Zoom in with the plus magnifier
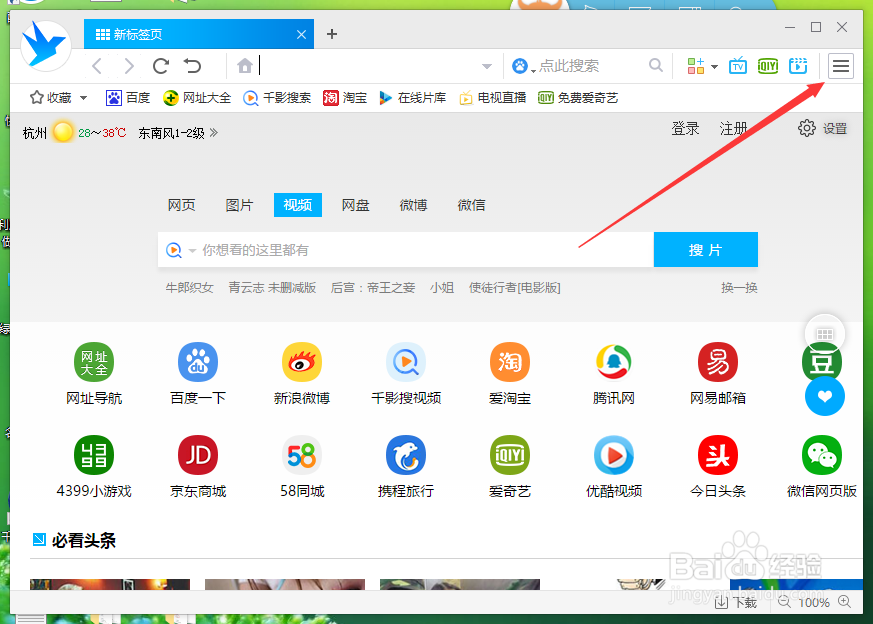The height and width of the screenshot is (624, 873). (845, 602)
